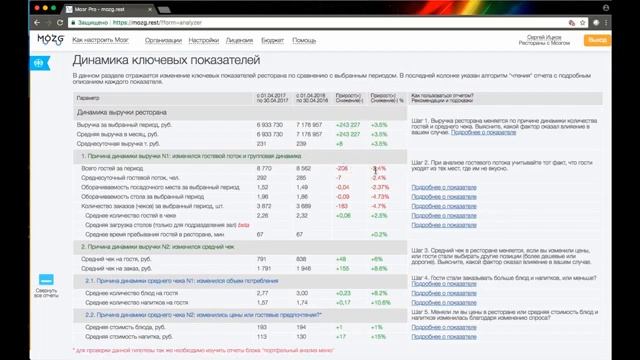The width and height of the screenshot is (640, 360).
Task: Open details link for seat turnover row
Action: coord(444,187)
